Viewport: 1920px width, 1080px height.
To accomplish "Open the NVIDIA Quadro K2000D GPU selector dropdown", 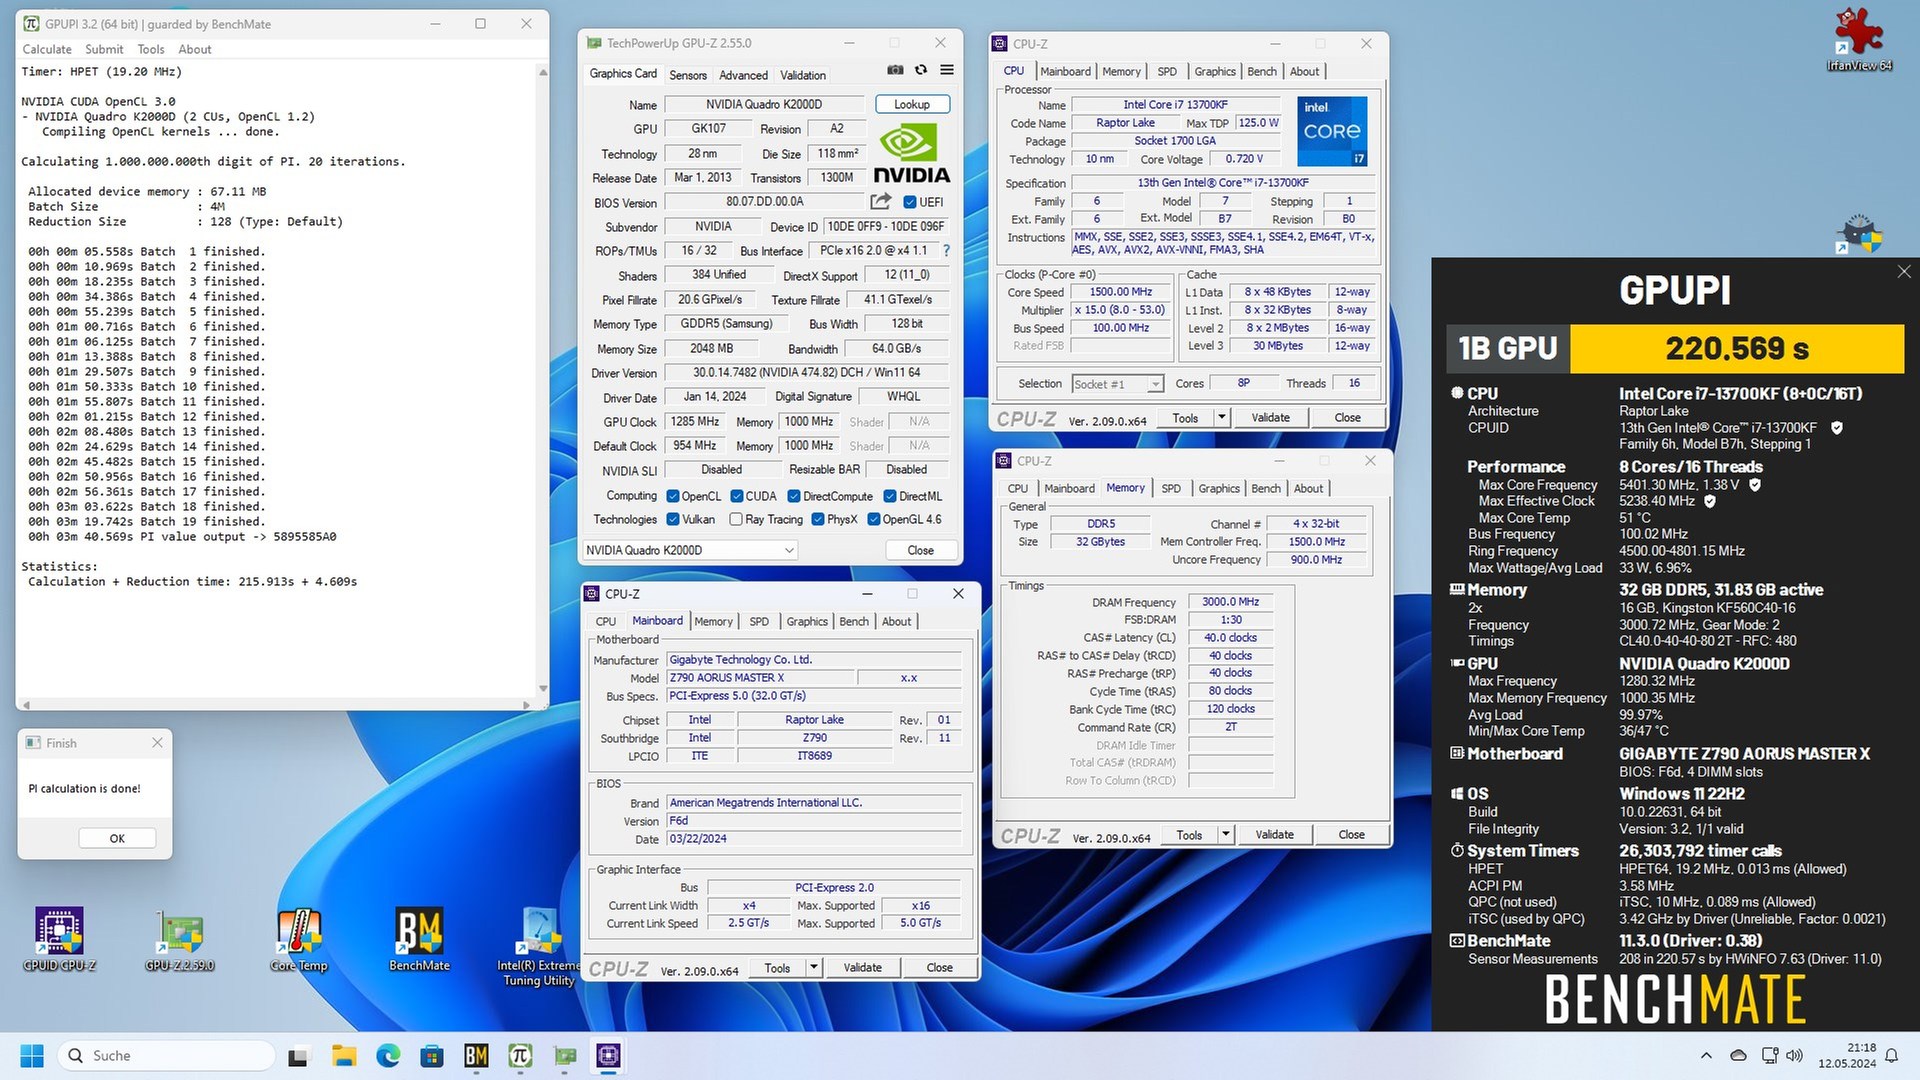I will (690, 550).
